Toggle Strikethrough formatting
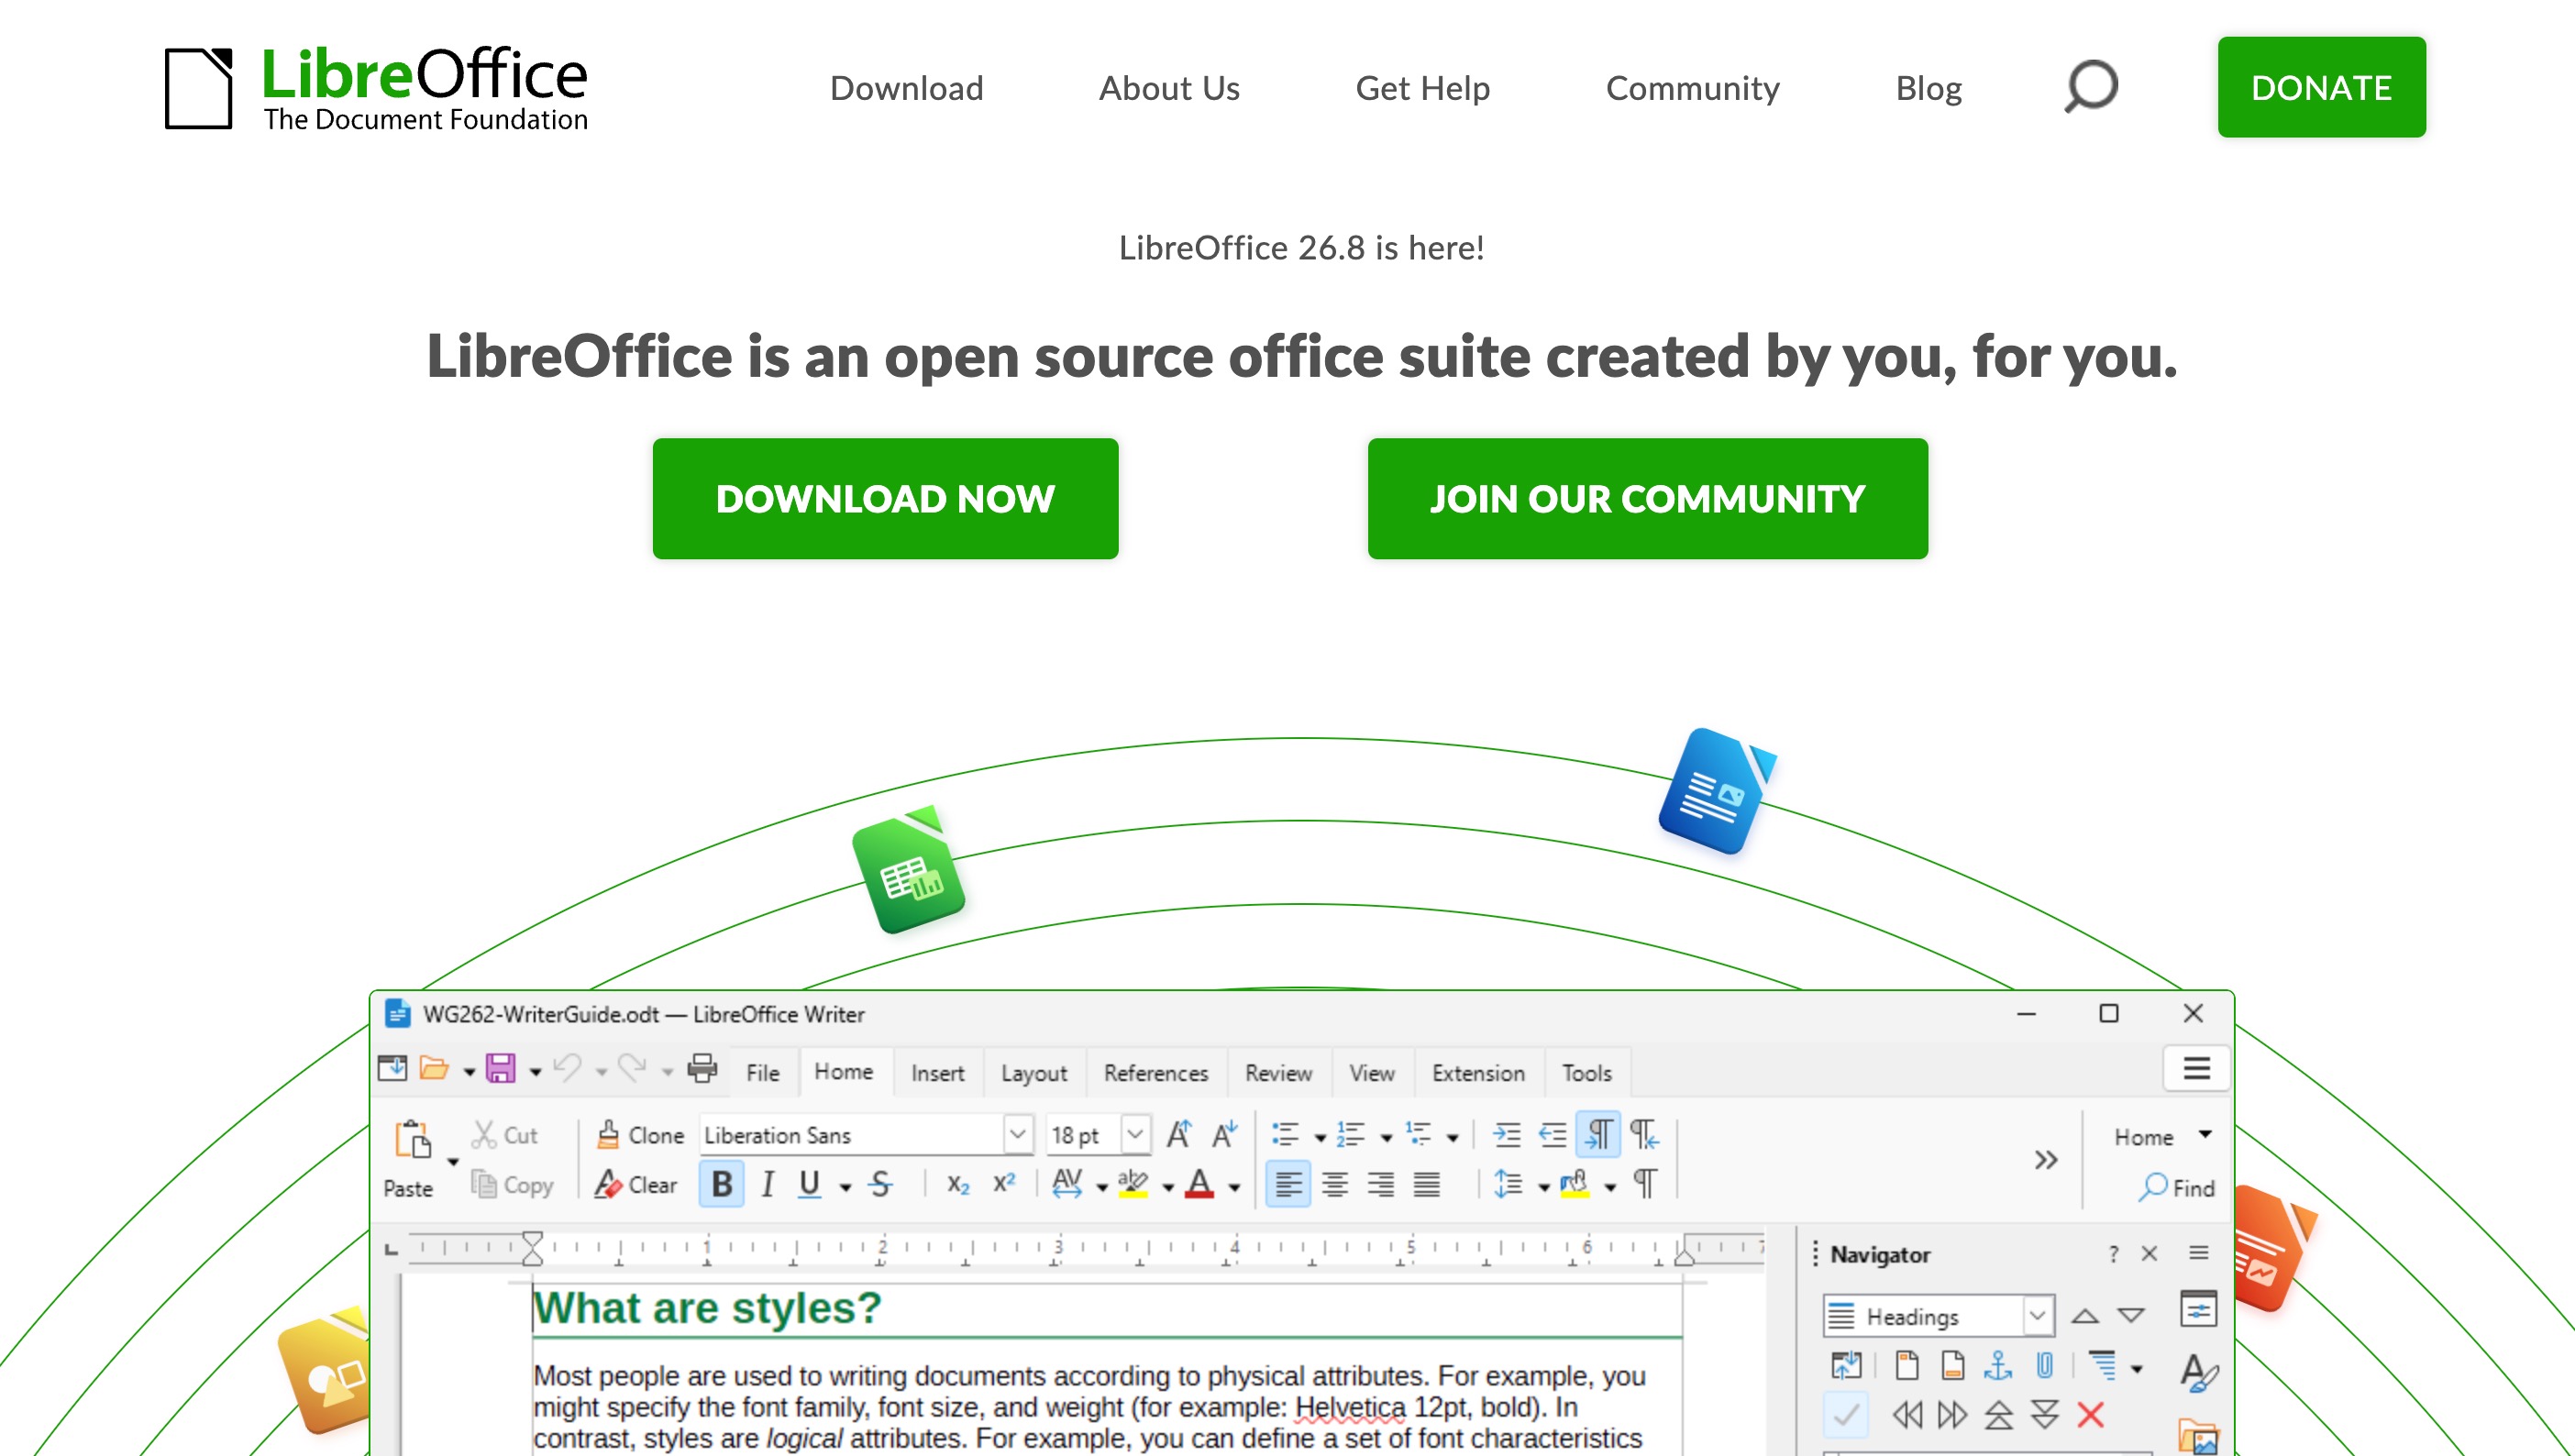This screenshot has width=2575, height=1456. click(x=880, y=1185)
